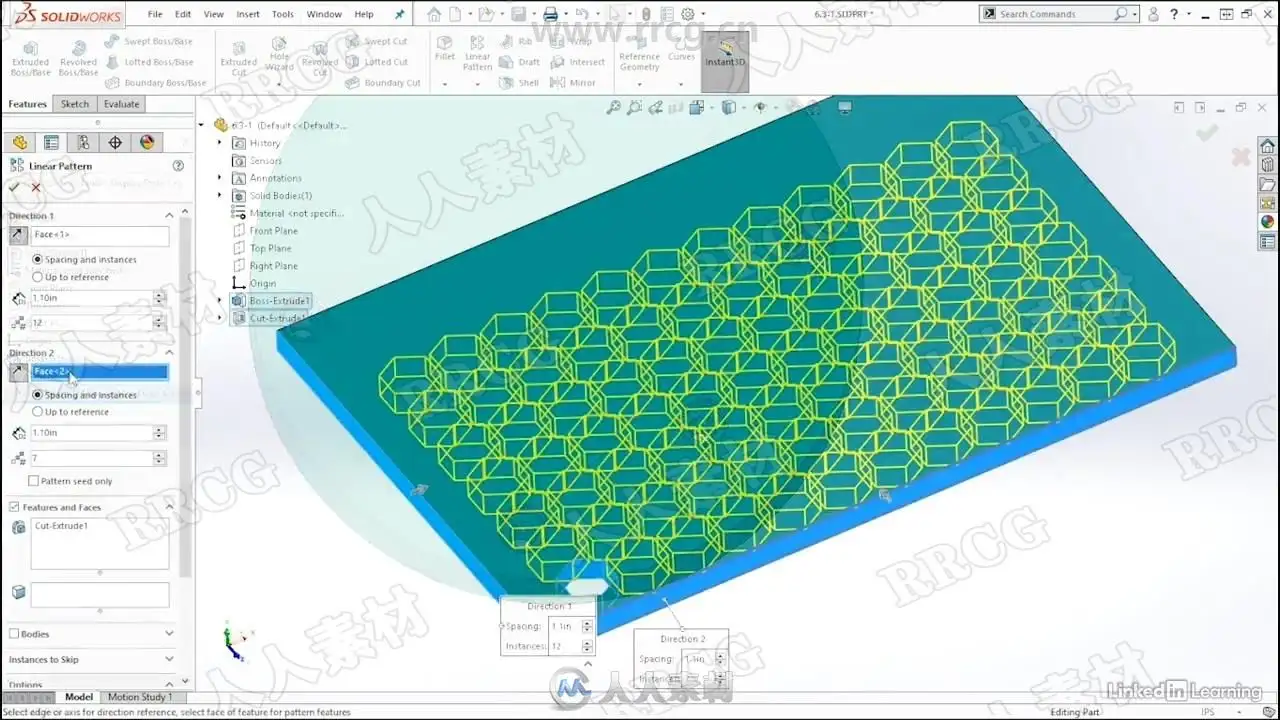This screenshot has width=1280, height=720.
Task: Click the Extruded Boss/Base tool
Action: tap(30, 58)
